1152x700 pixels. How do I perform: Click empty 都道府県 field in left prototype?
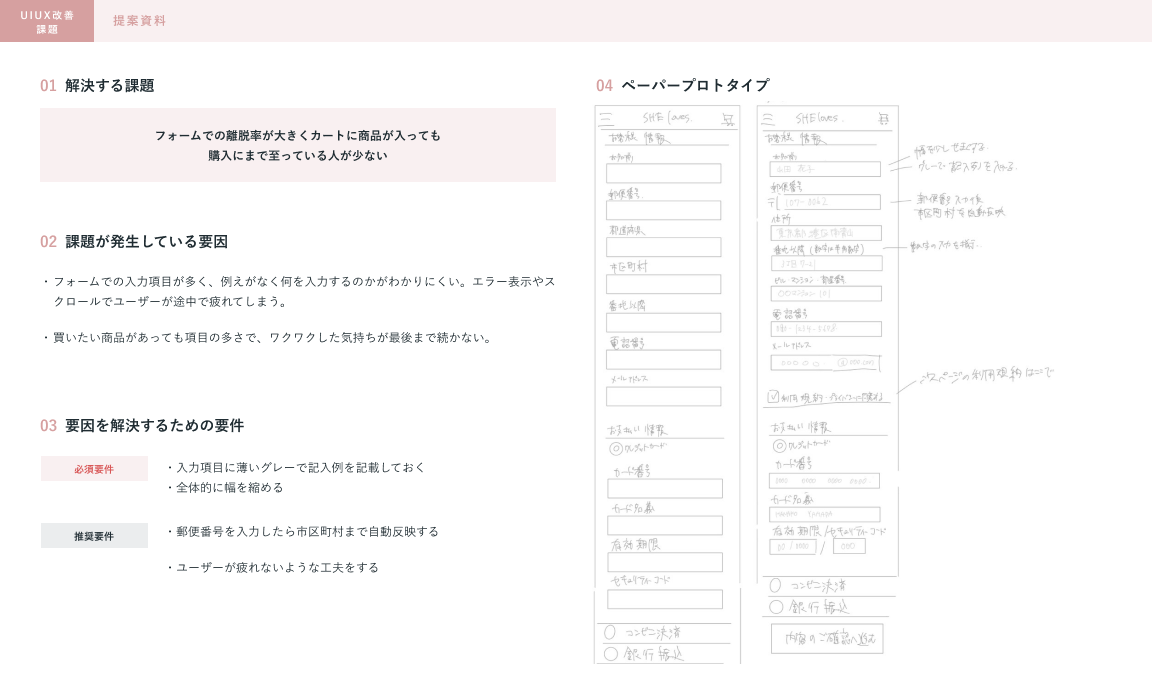664,247
